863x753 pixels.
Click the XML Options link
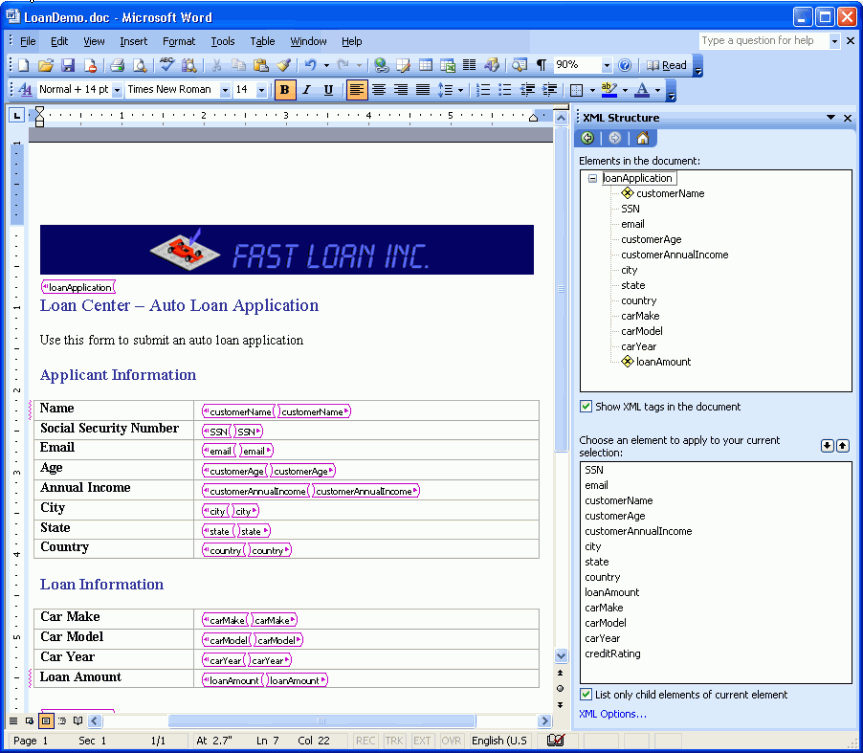tap(613, 714)
